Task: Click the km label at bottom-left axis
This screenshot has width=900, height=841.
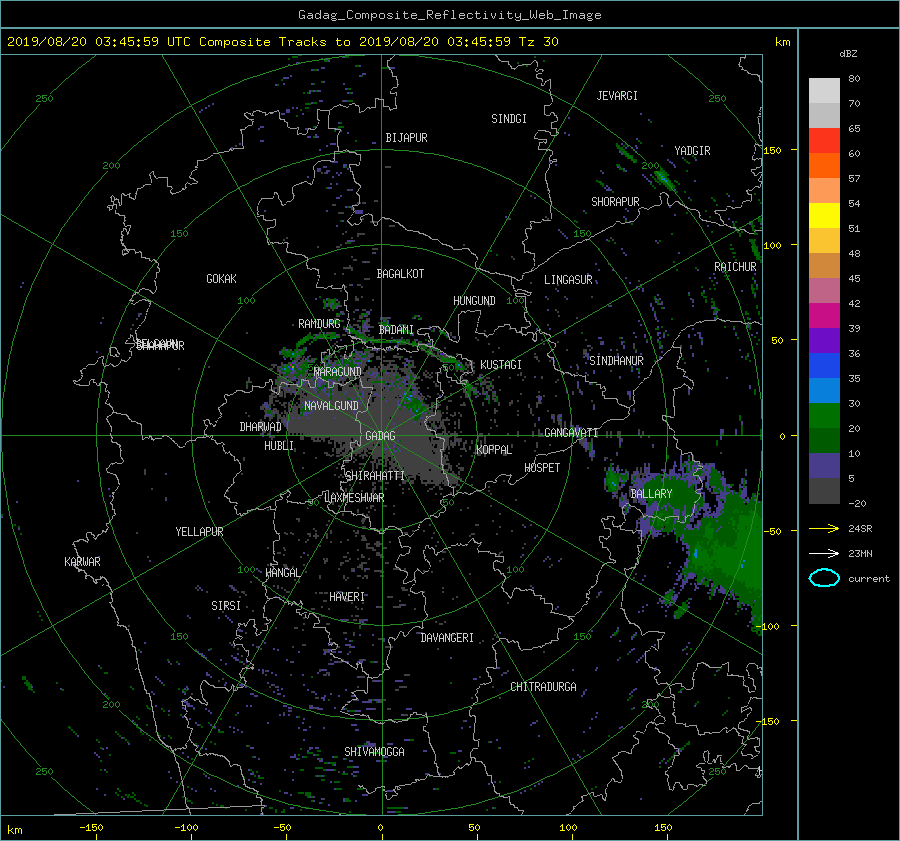Action: (15, 830)
